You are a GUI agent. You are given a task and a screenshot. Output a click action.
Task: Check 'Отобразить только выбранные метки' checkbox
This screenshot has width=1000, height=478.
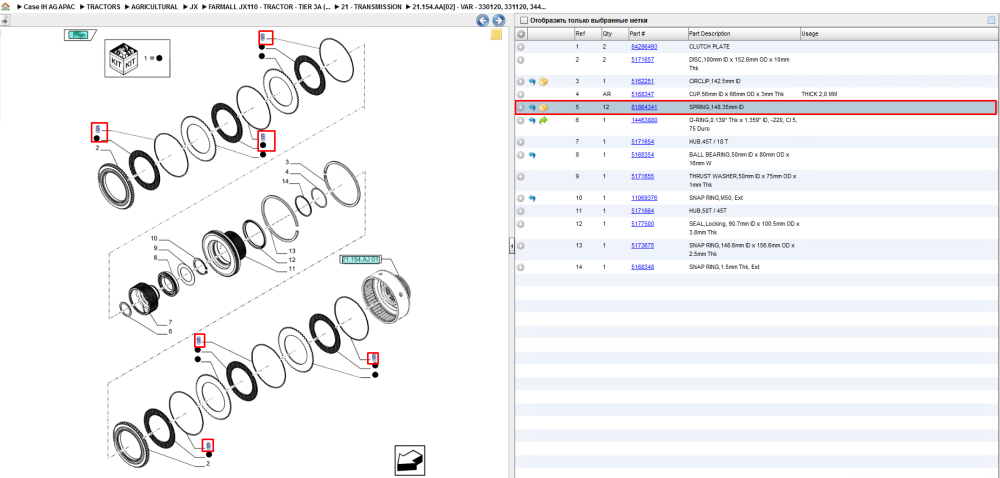pyautogui.click(x=524, y=20)
